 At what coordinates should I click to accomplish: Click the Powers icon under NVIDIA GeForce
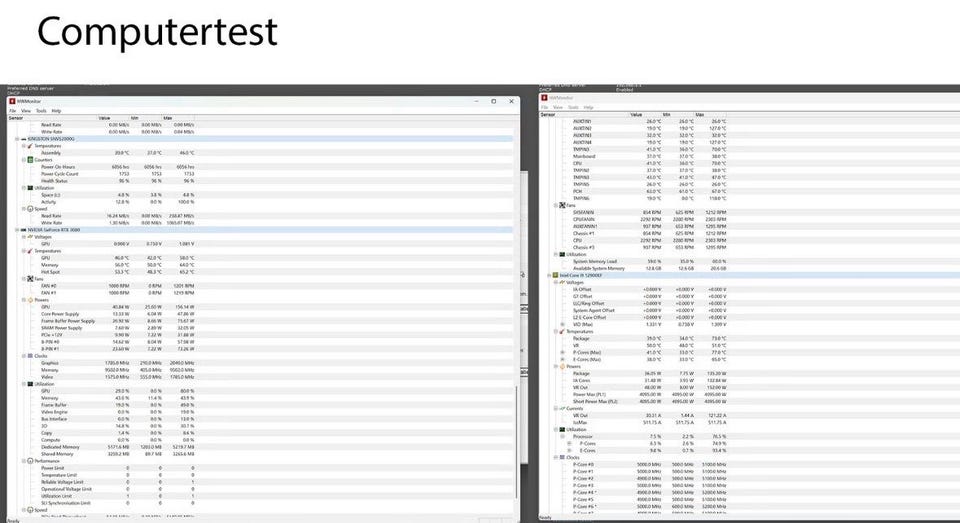(x=30, y=300)
